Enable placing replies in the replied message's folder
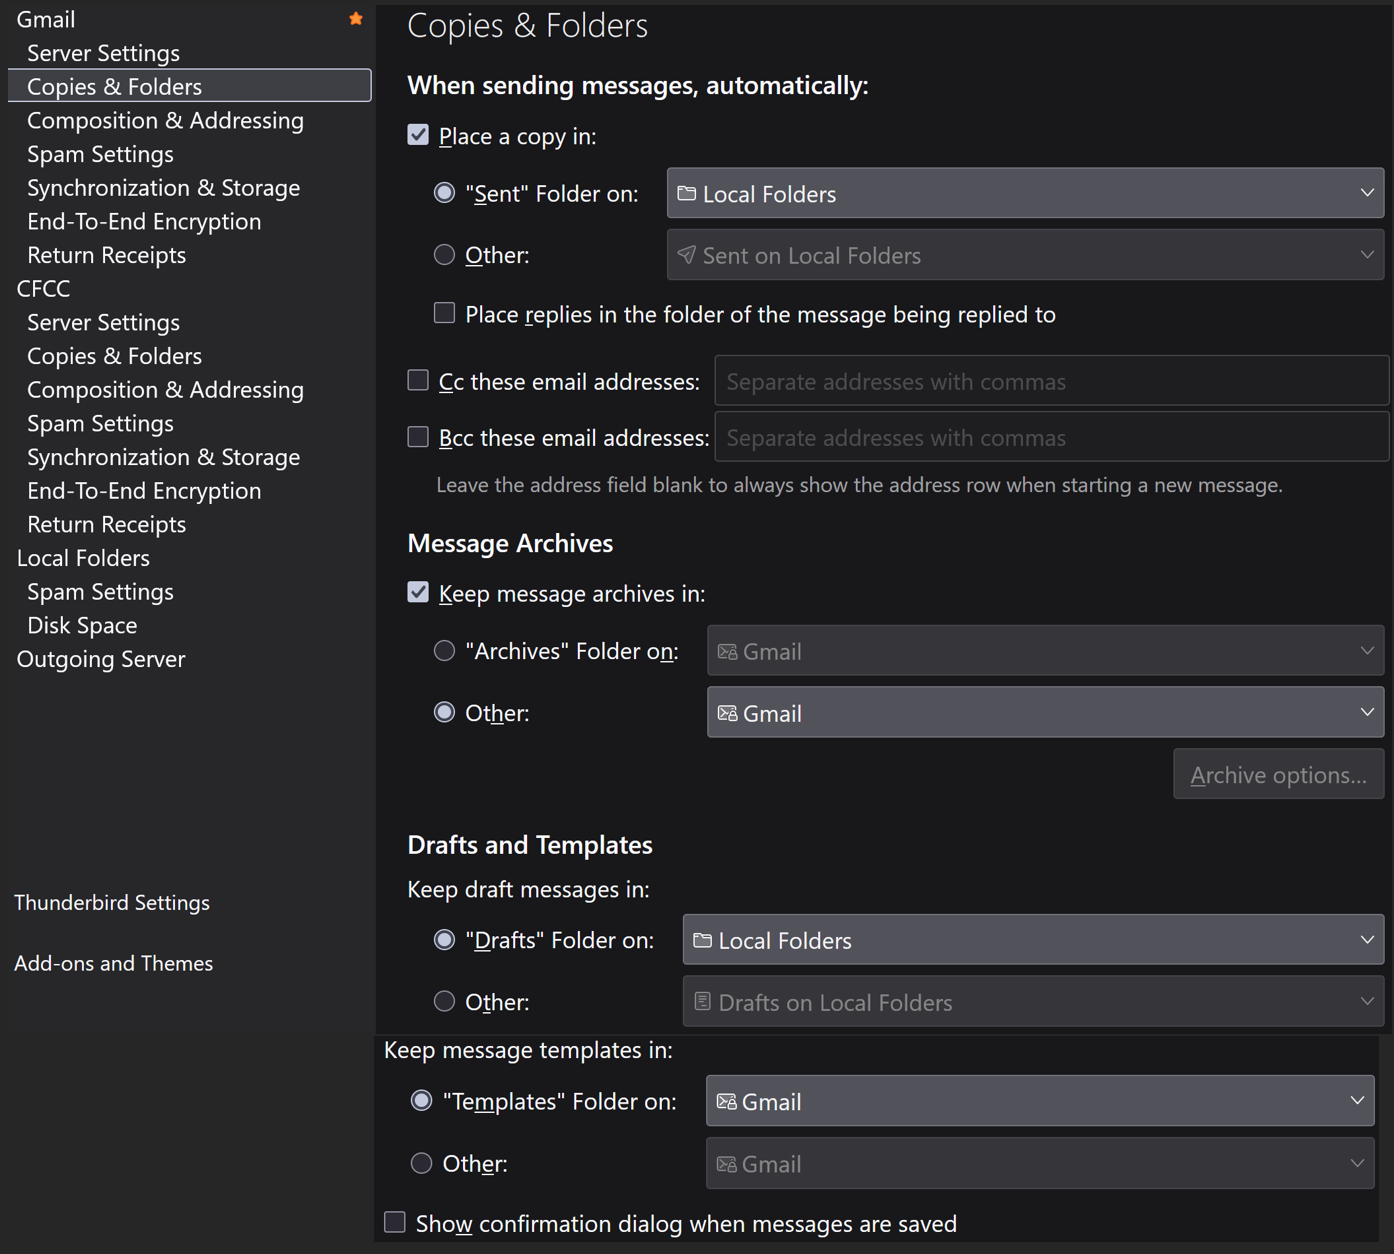This screenshot has height=1254, width=1394. (x=444, y=313)
